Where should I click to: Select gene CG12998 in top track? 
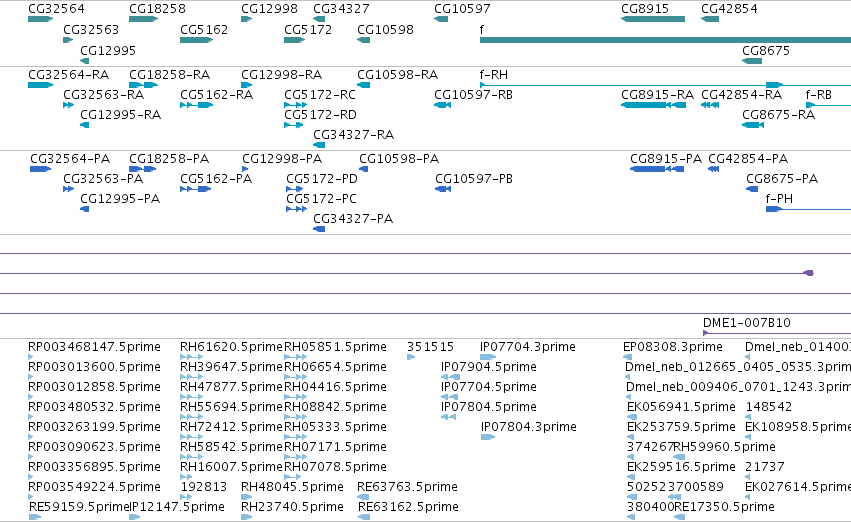(269, 9)
